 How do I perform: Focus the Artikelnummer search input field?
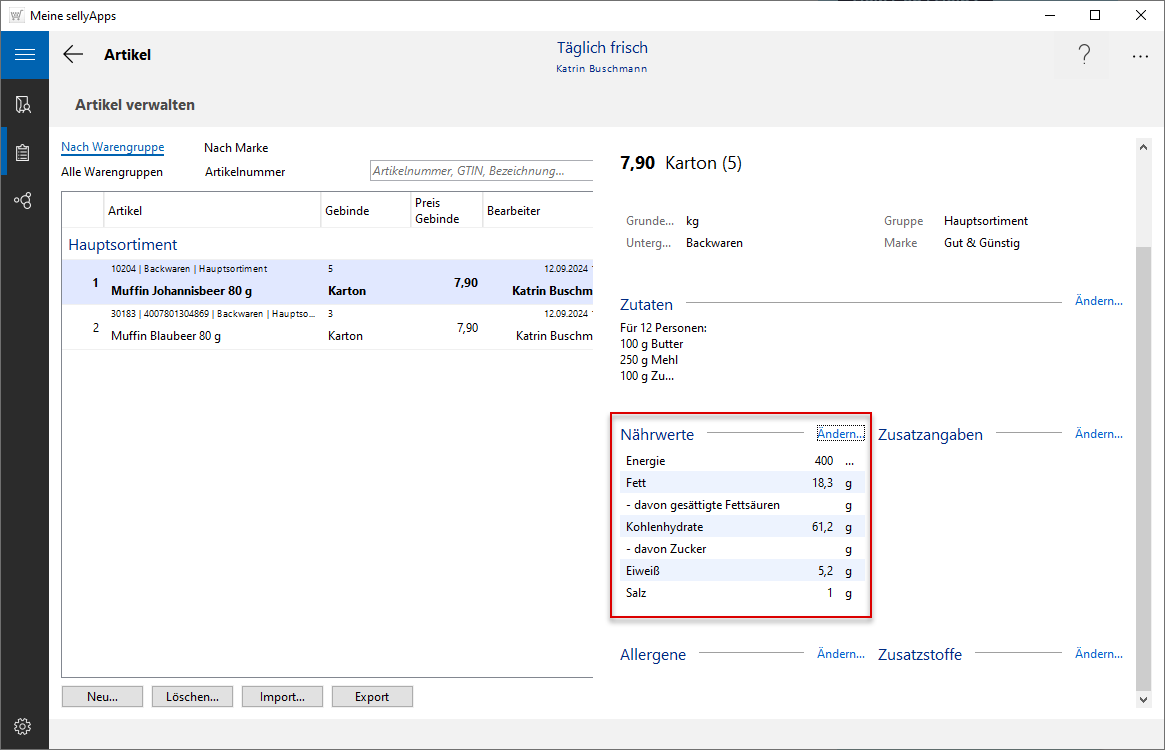click(480, 171)
